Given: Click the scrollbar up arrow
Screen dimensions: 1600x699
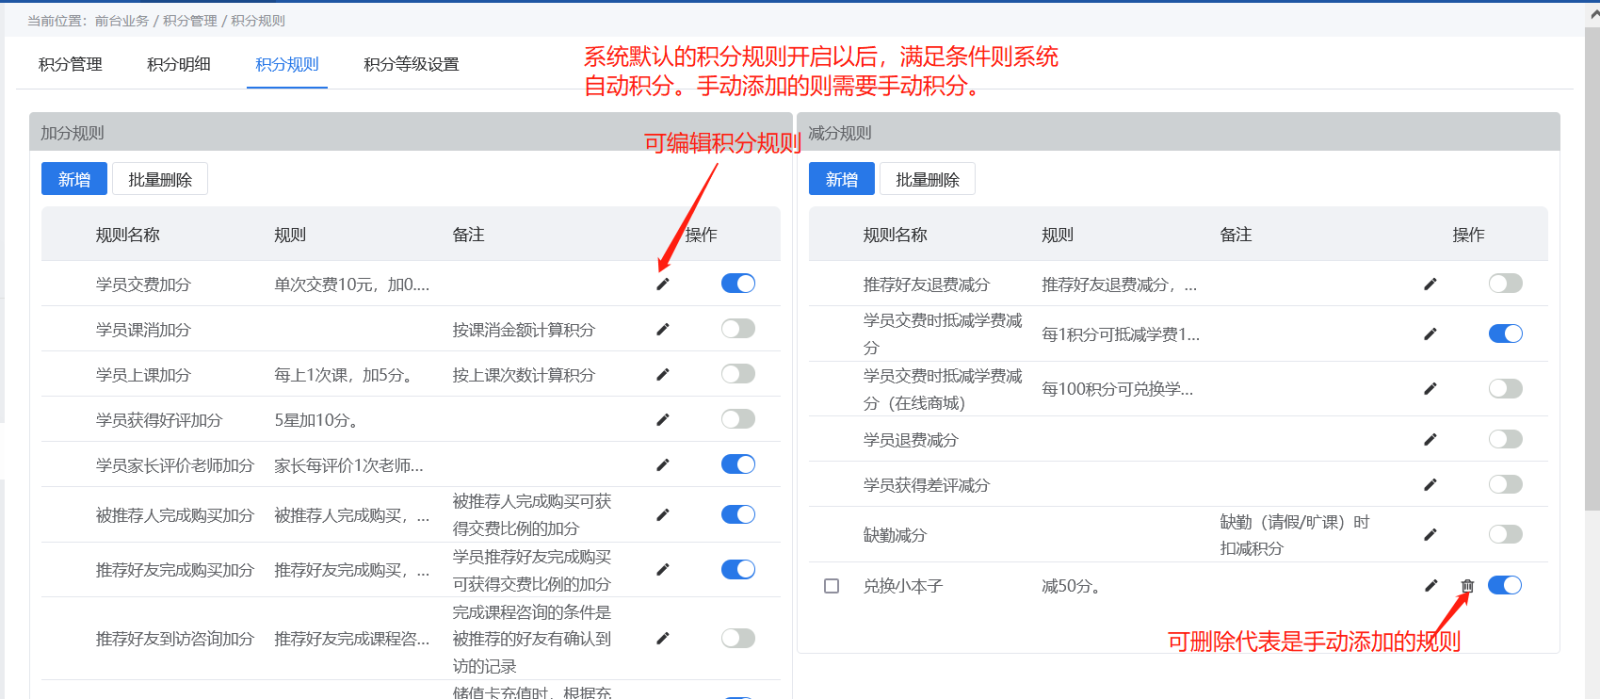Looking at the screenshot, I should pos(1592,15).
